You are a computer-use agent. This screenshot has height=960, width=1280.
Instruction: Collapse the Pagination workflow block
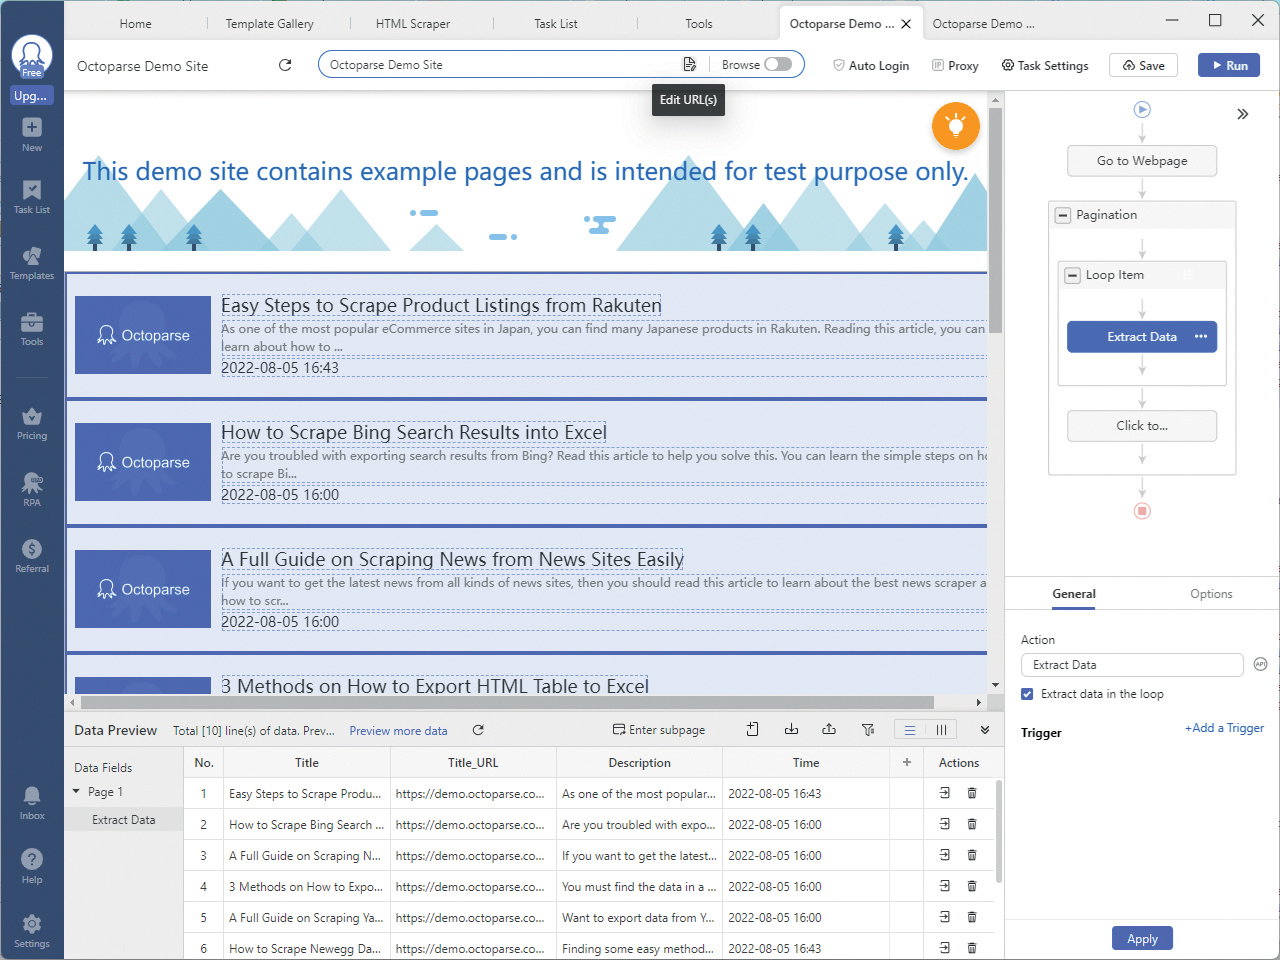(1063, 215)
